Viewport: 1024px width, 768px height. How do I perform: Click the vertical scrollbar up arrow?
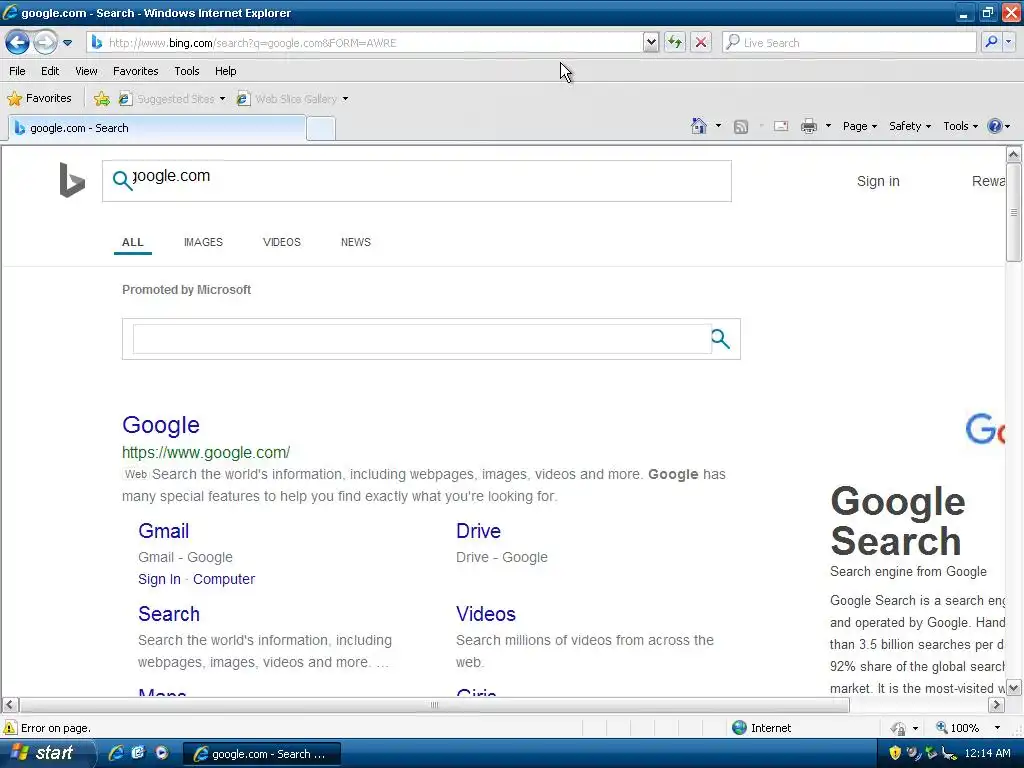(1014, 155)
